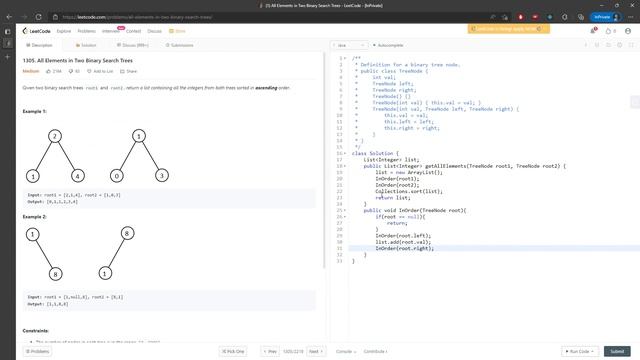Click the red extension icon in browser toolbar
This screenshot has width=640, height=360.
(520, 17)
